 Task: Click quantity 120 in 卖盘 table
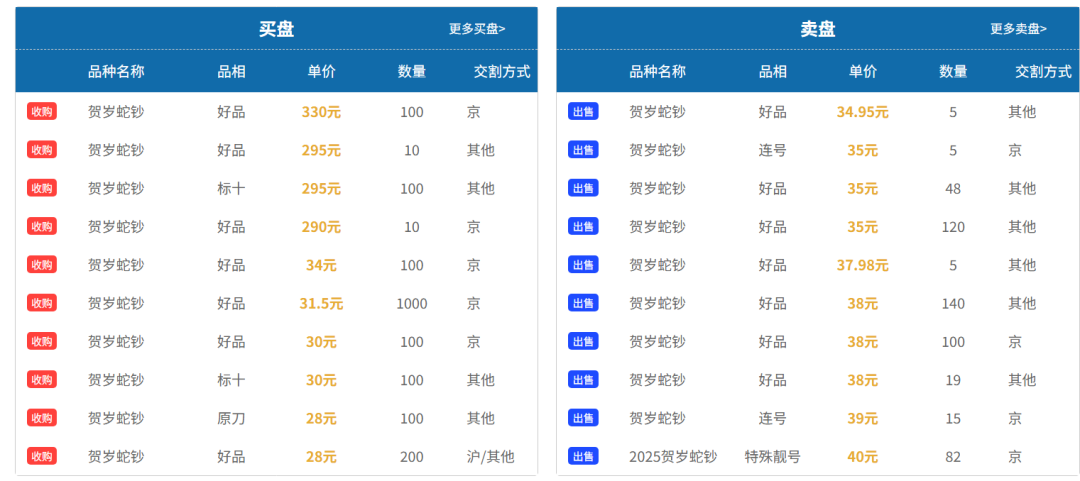953,226
